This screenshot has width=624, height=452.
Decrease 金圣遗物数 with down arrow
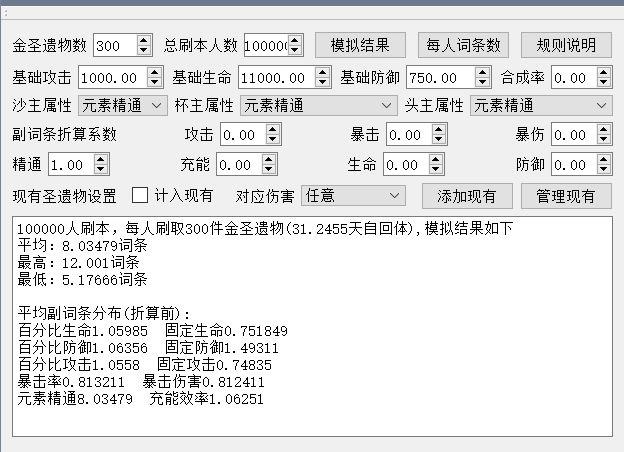point(144,50)
